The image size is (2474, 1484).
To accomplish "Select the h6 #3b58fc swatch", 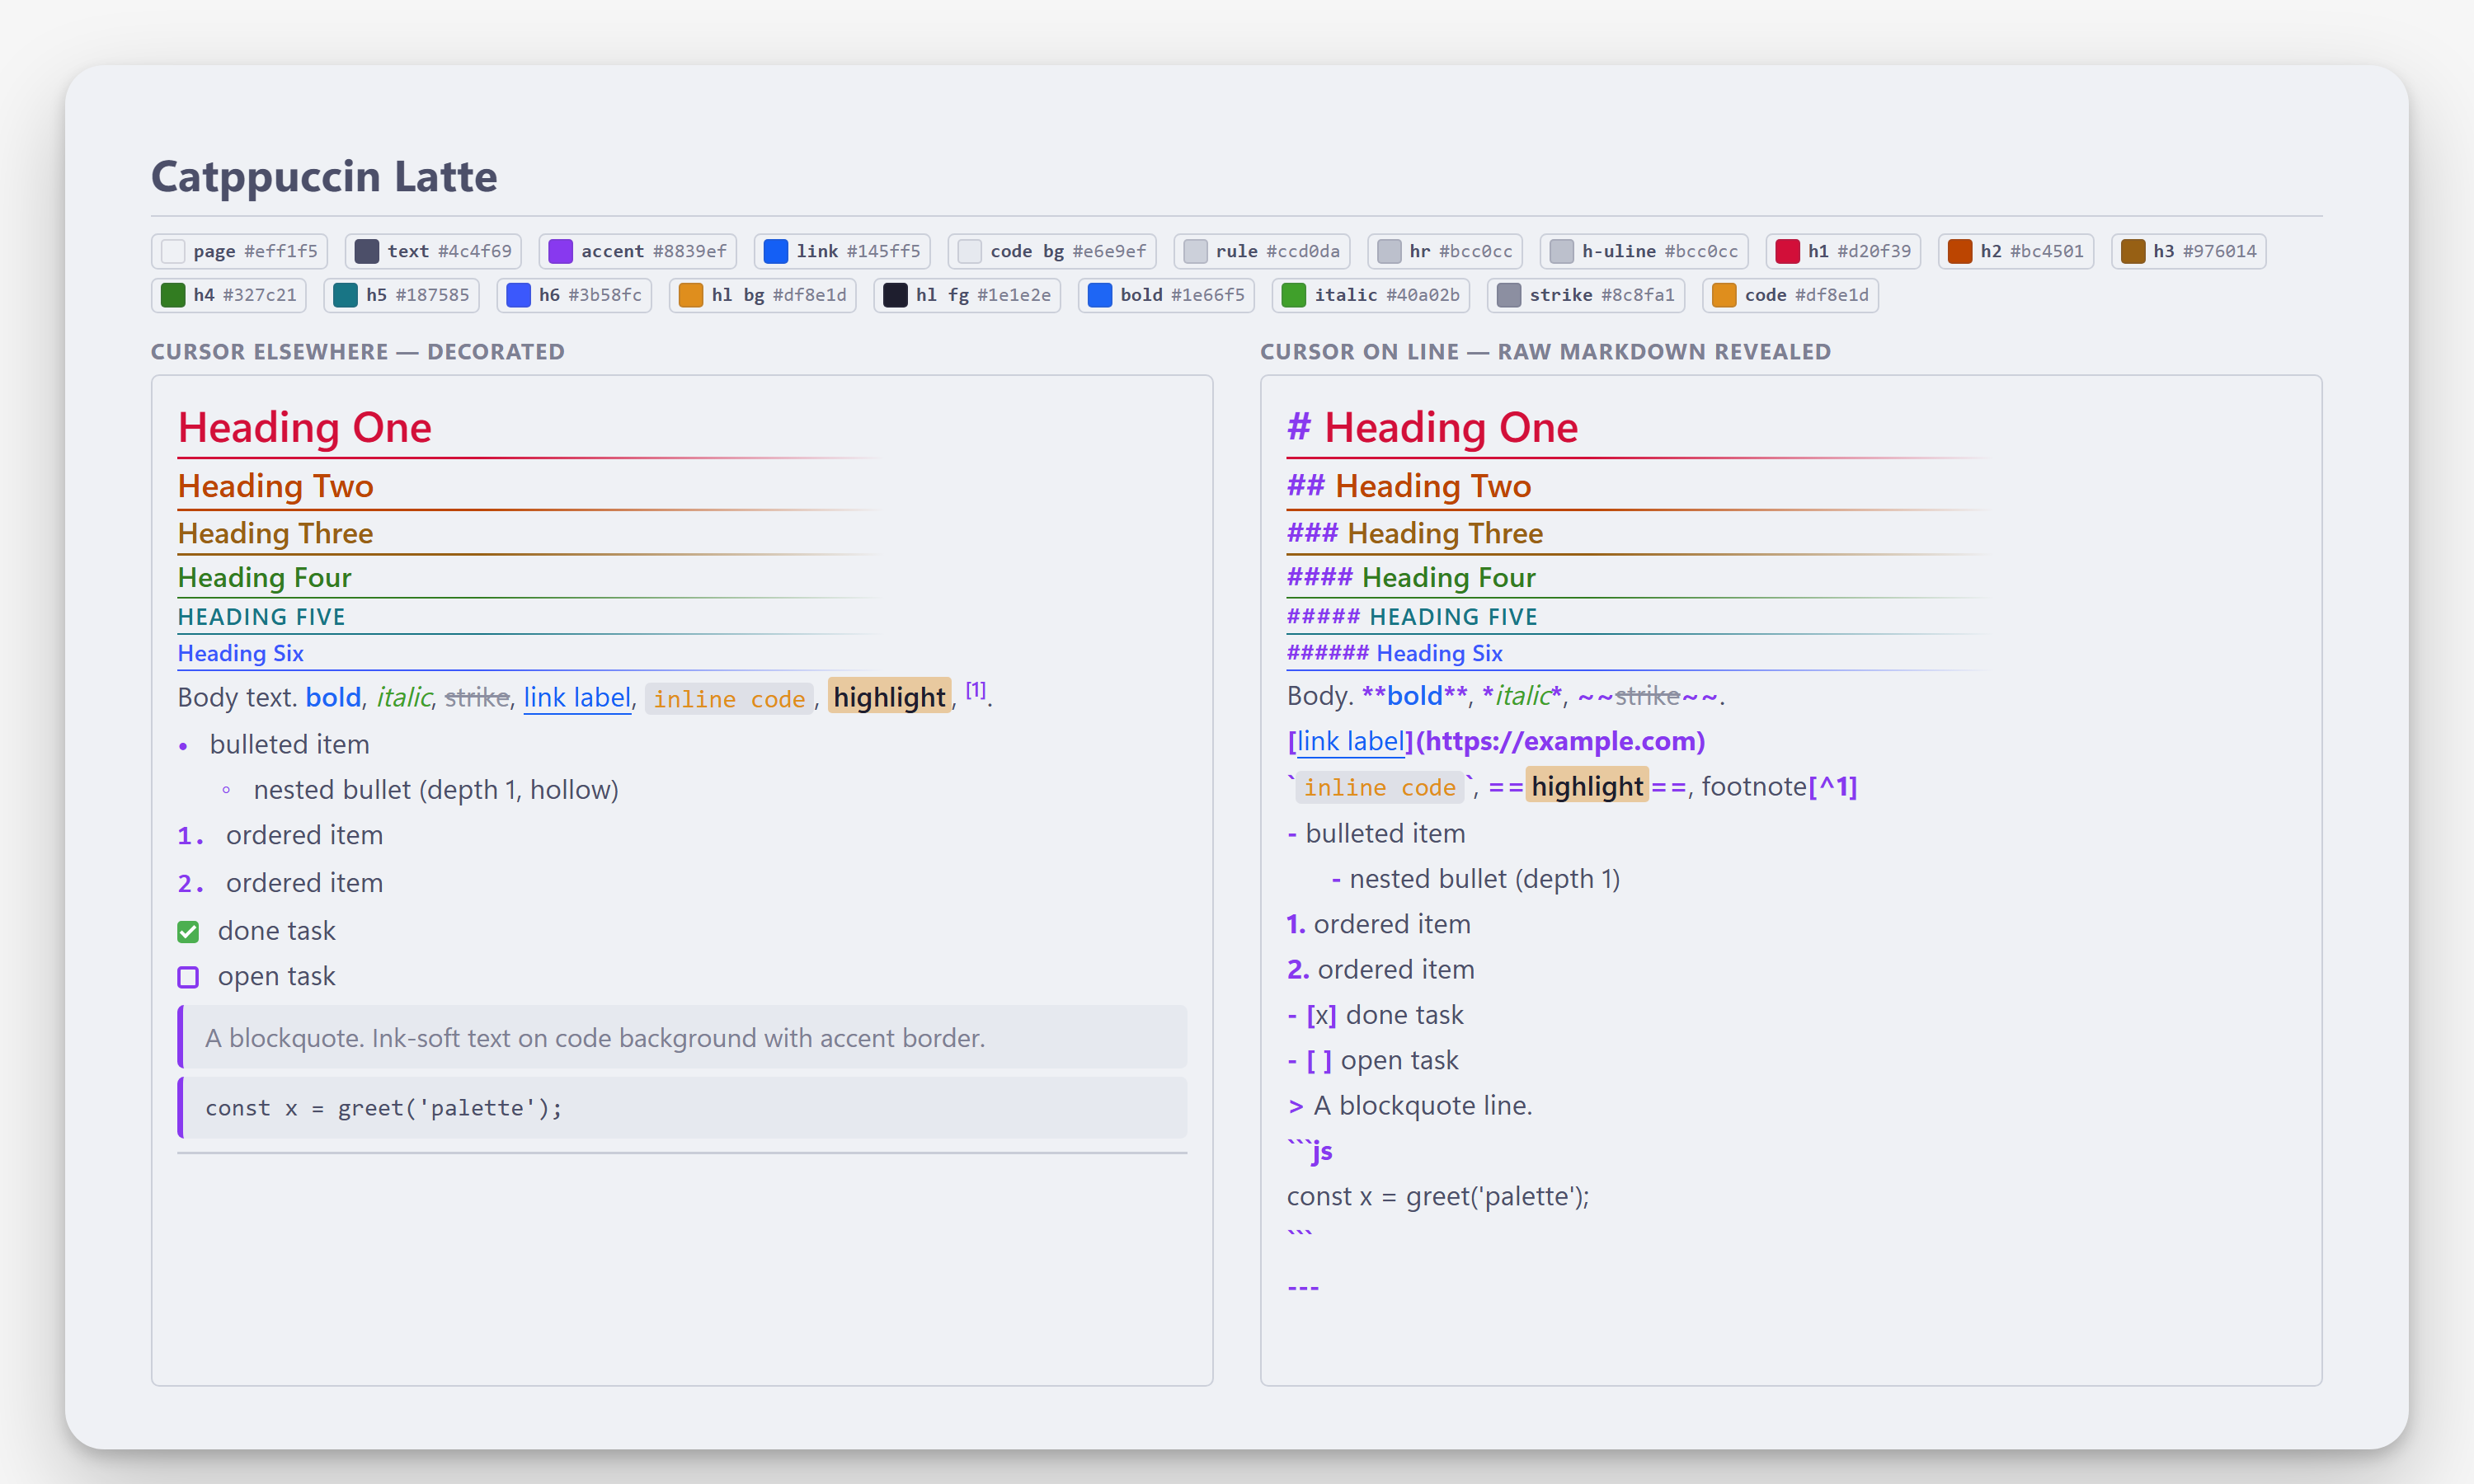I will [575, 295].
